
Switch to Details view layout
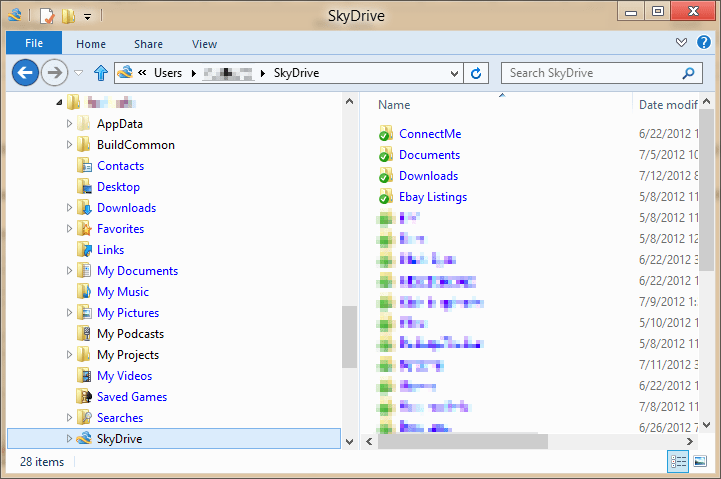[678, 461]
